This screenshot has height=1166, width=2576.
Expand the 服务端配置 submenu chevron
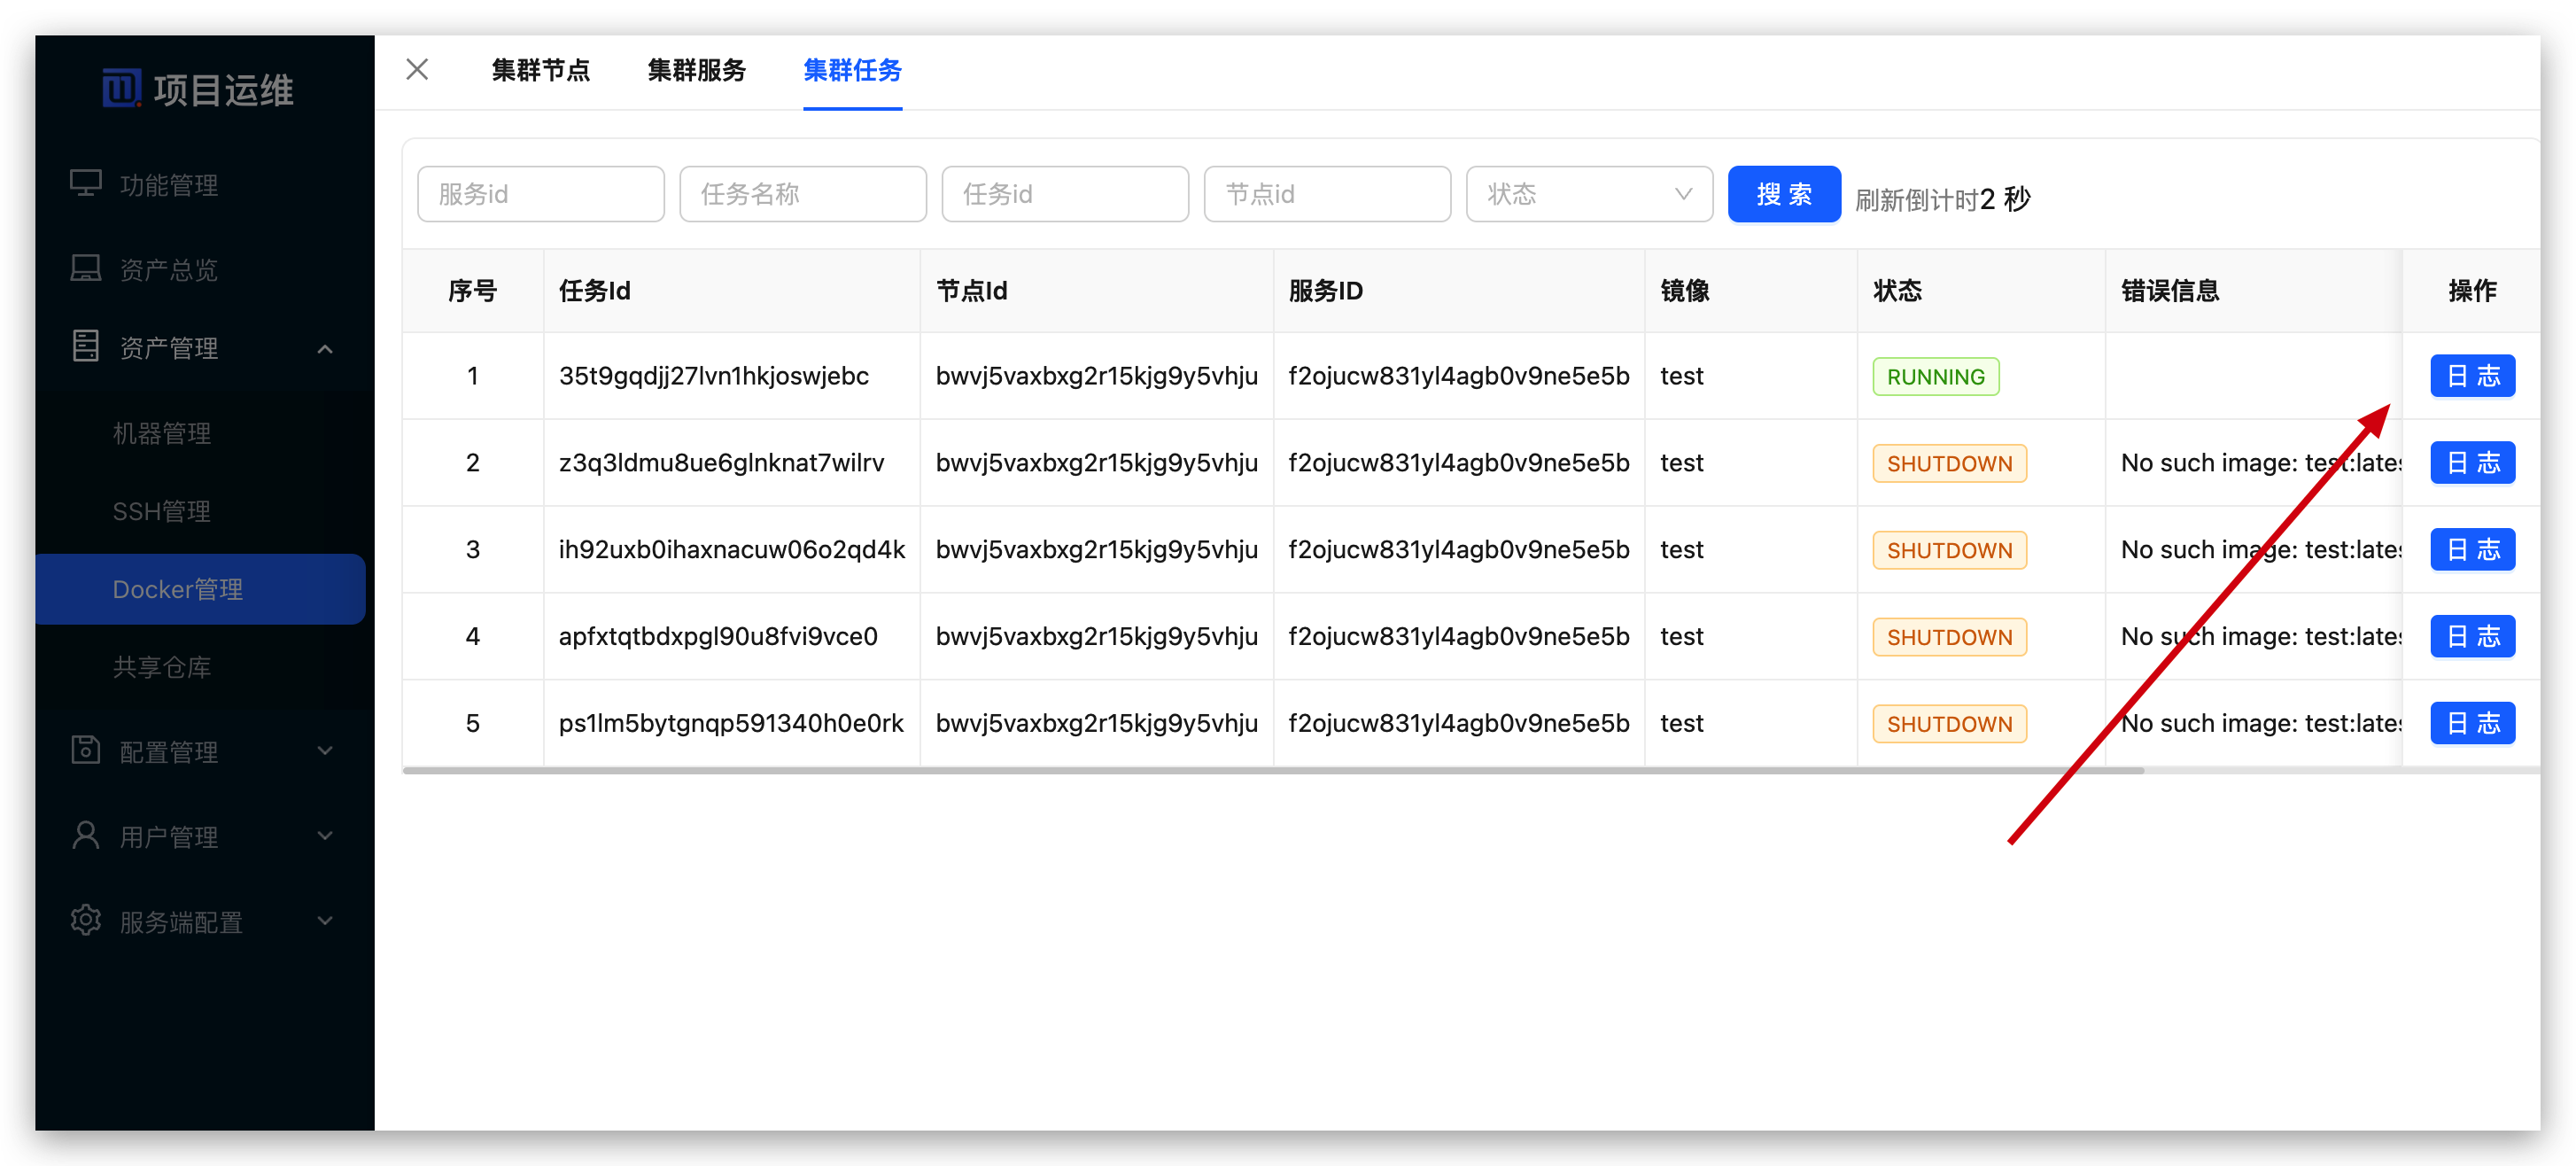pos(324,920)
